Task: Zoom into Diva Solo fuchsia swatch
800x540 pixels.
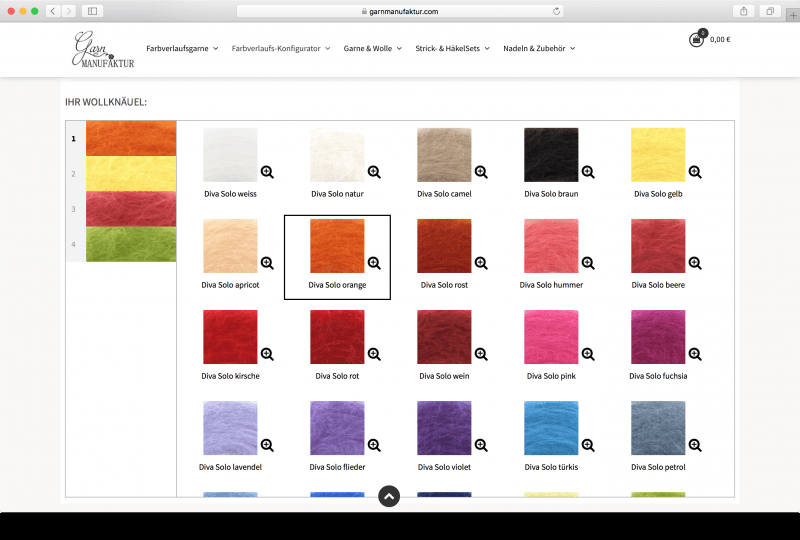Action: pyautogui.click(x=695, y=354)
